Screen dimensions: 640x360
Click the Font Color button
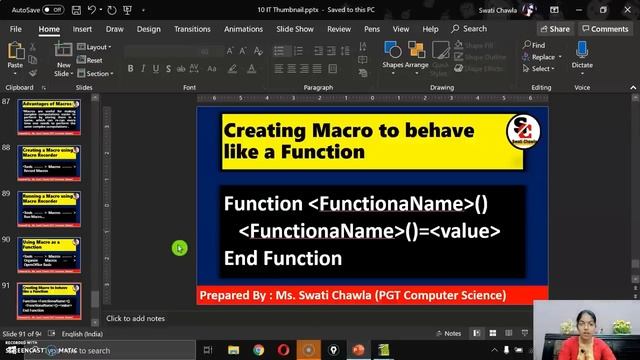252,69
